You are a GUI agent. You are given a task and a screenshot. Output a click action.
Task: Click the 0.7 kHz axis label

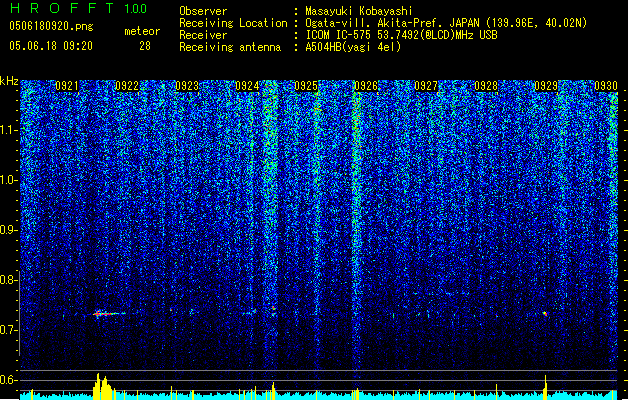click(x=9, y=330)
